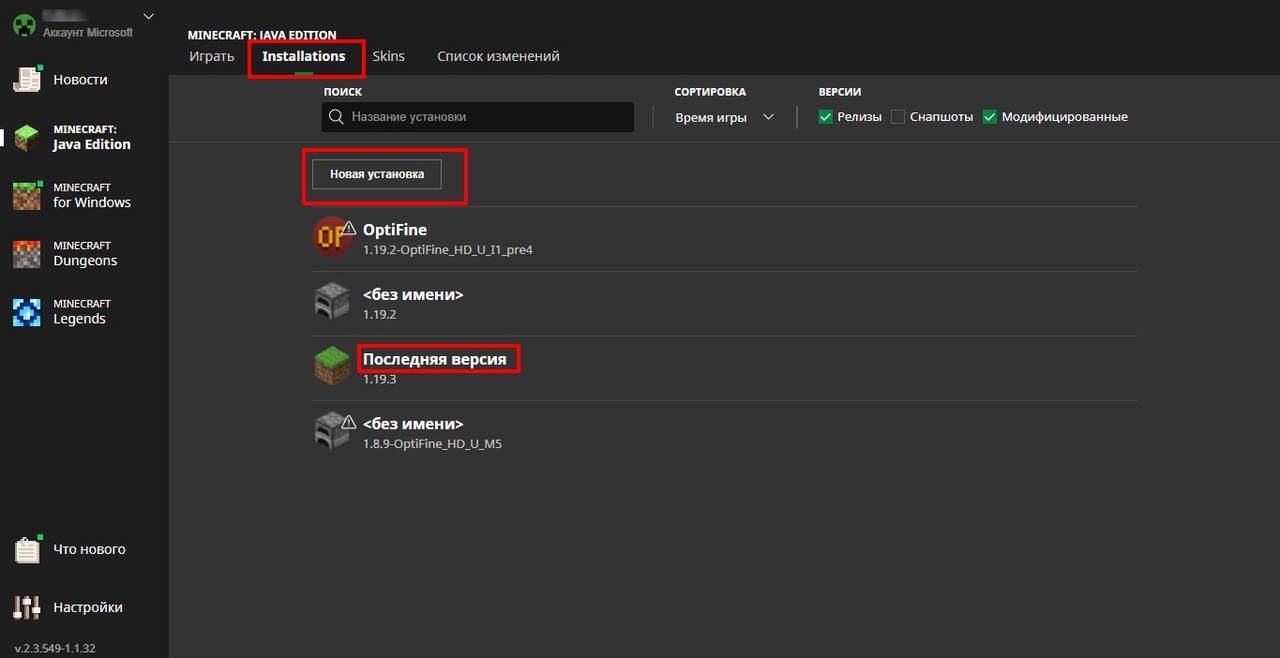The height and width of the screenshot is (658, 1280).
Task: Click the search magnifier icon
Action: [337, 117]
